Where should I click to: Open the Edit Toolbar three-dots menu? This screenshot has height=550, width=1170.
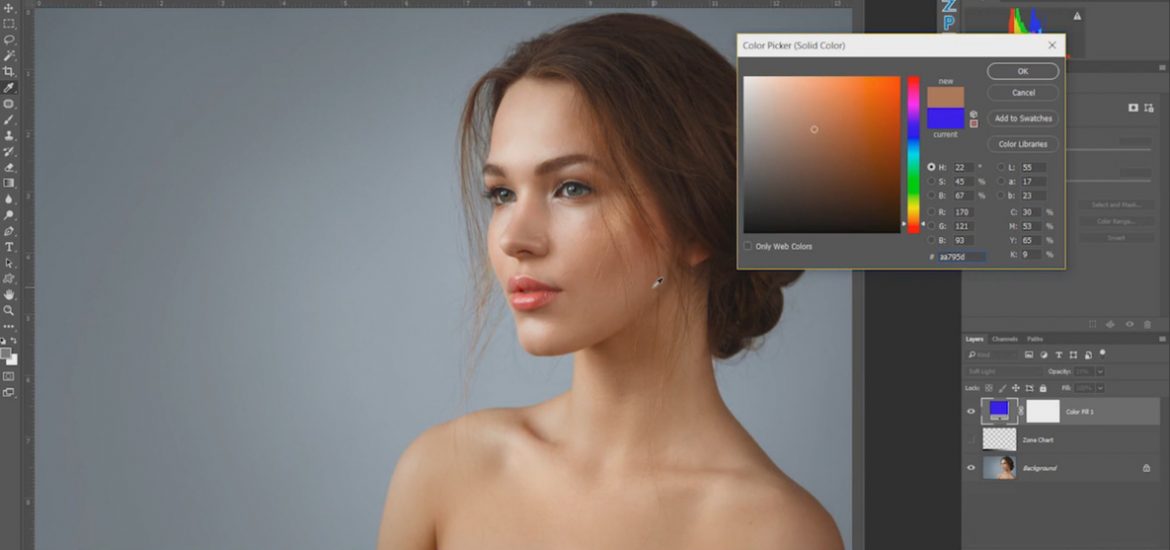click(x=9, y=326)
